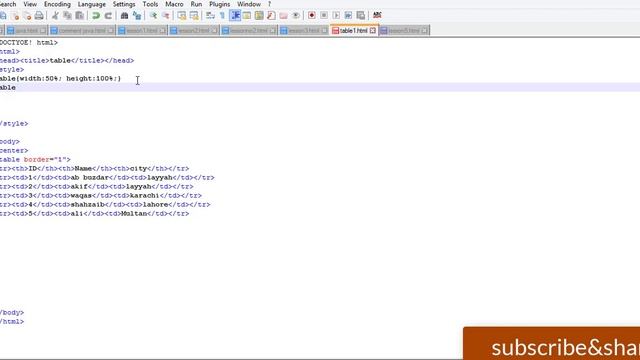Close the current document using toolbar Close icon
Viewport: 640px width, 360px height.
[x=15, y=16]
